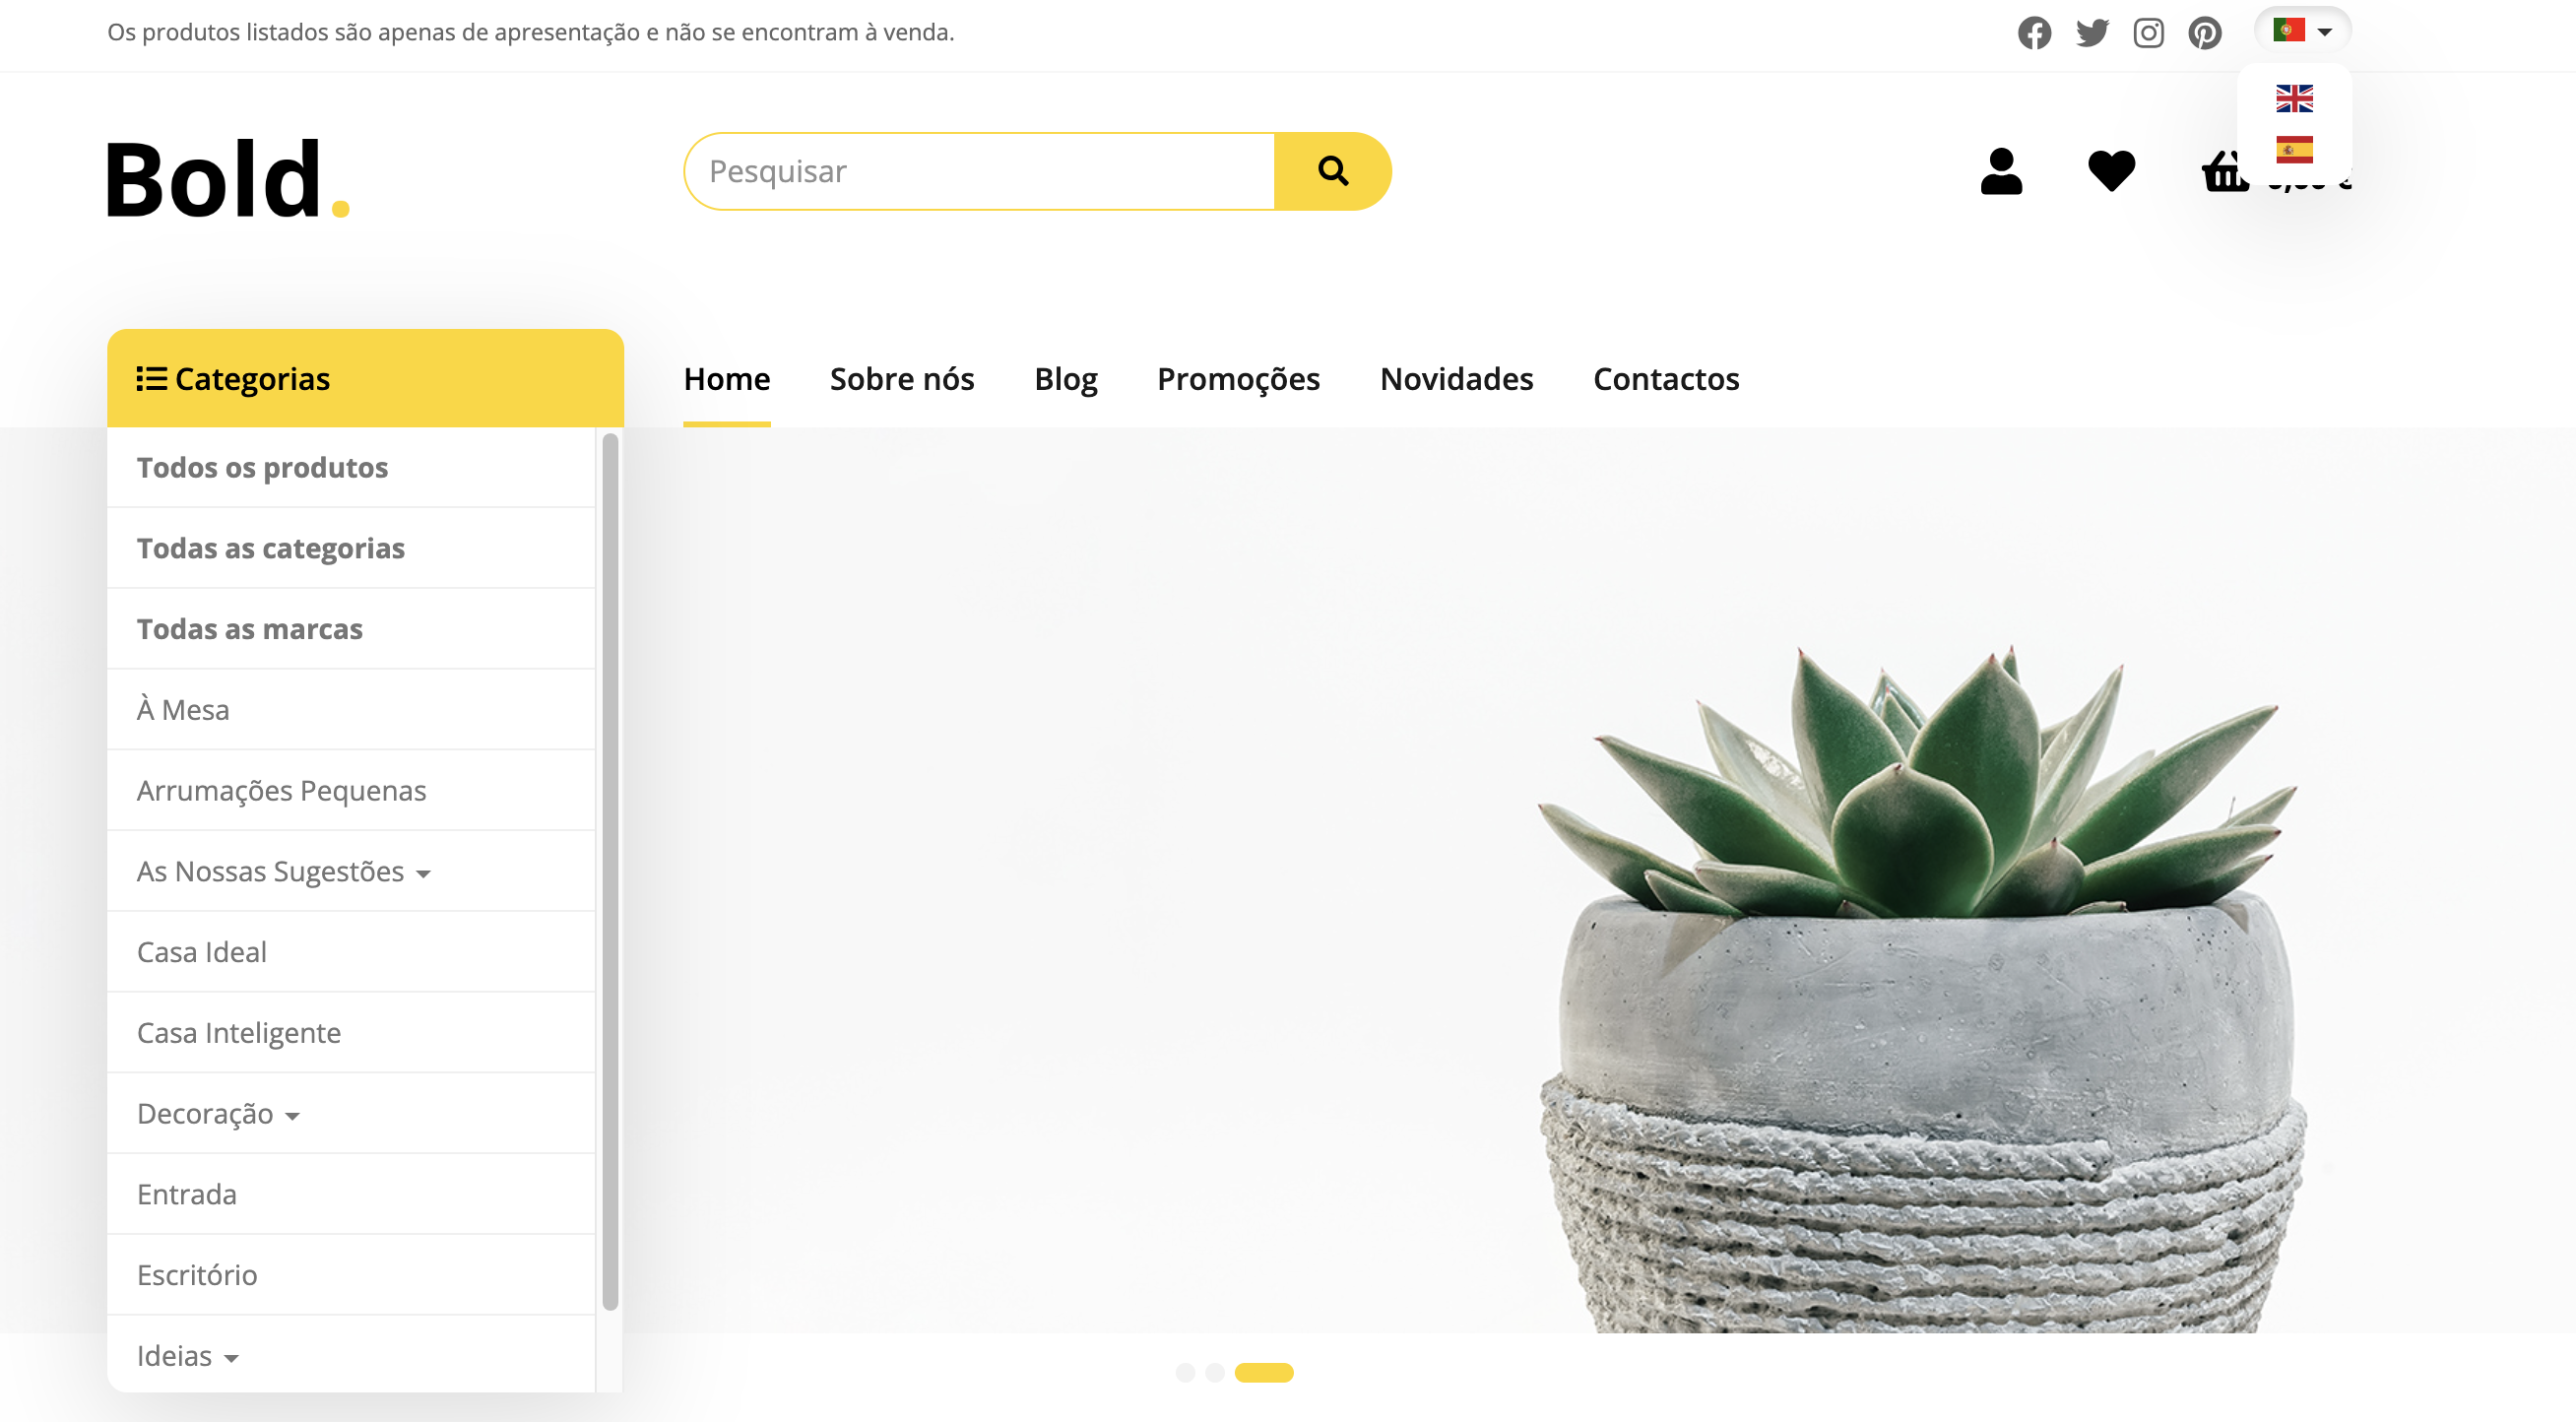Open the Facebook social link icon
The width and height of the screenshot is (2576, 1422).
[x=2034, y=33]
